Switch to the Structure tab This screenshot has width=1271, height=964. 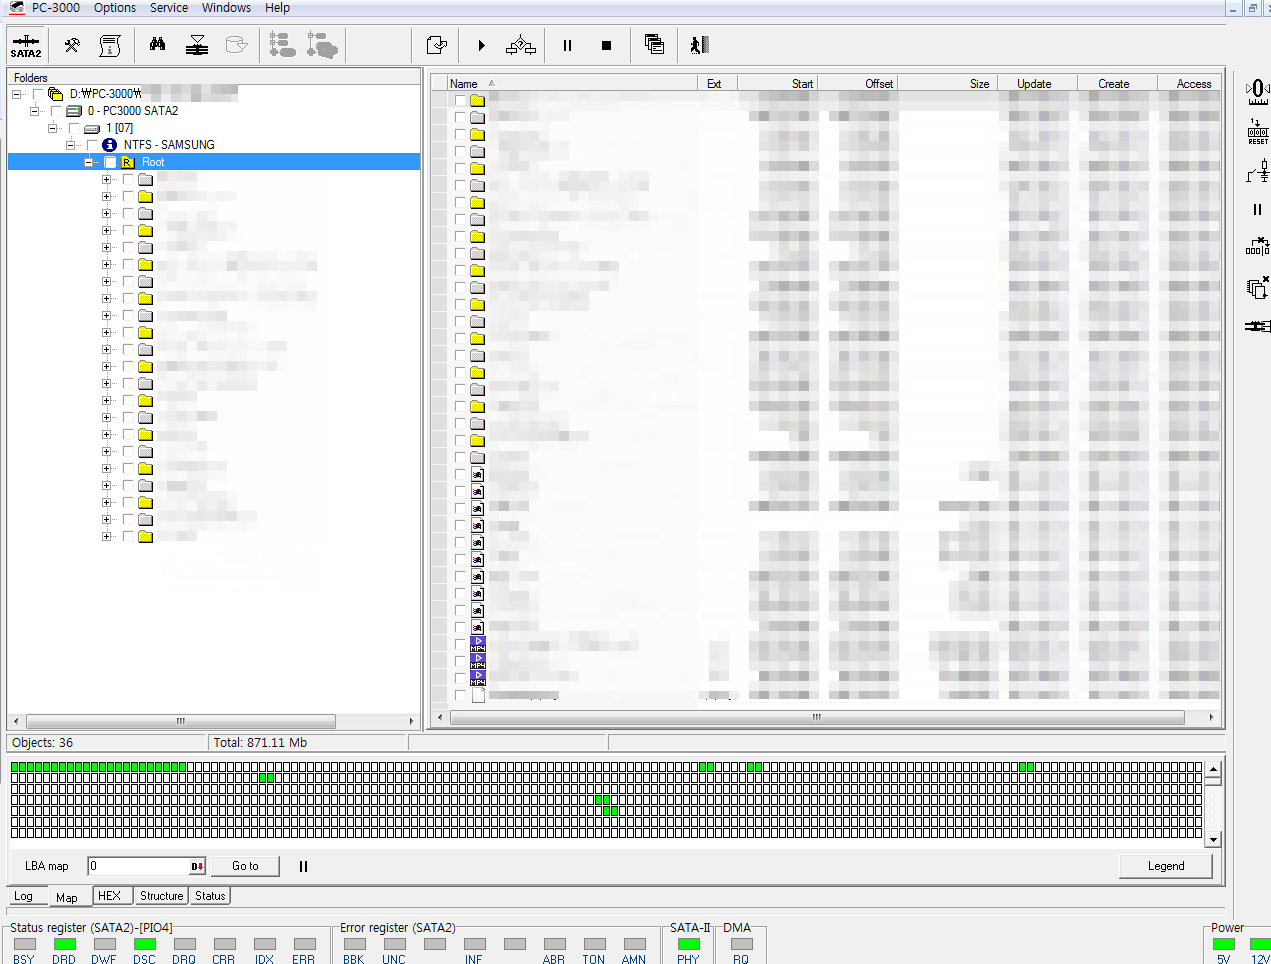pos(161,896)
